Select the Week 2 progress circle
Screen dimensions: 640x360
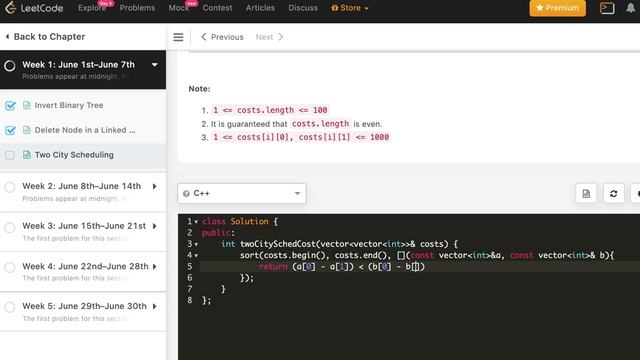click(x=10, y=187)
